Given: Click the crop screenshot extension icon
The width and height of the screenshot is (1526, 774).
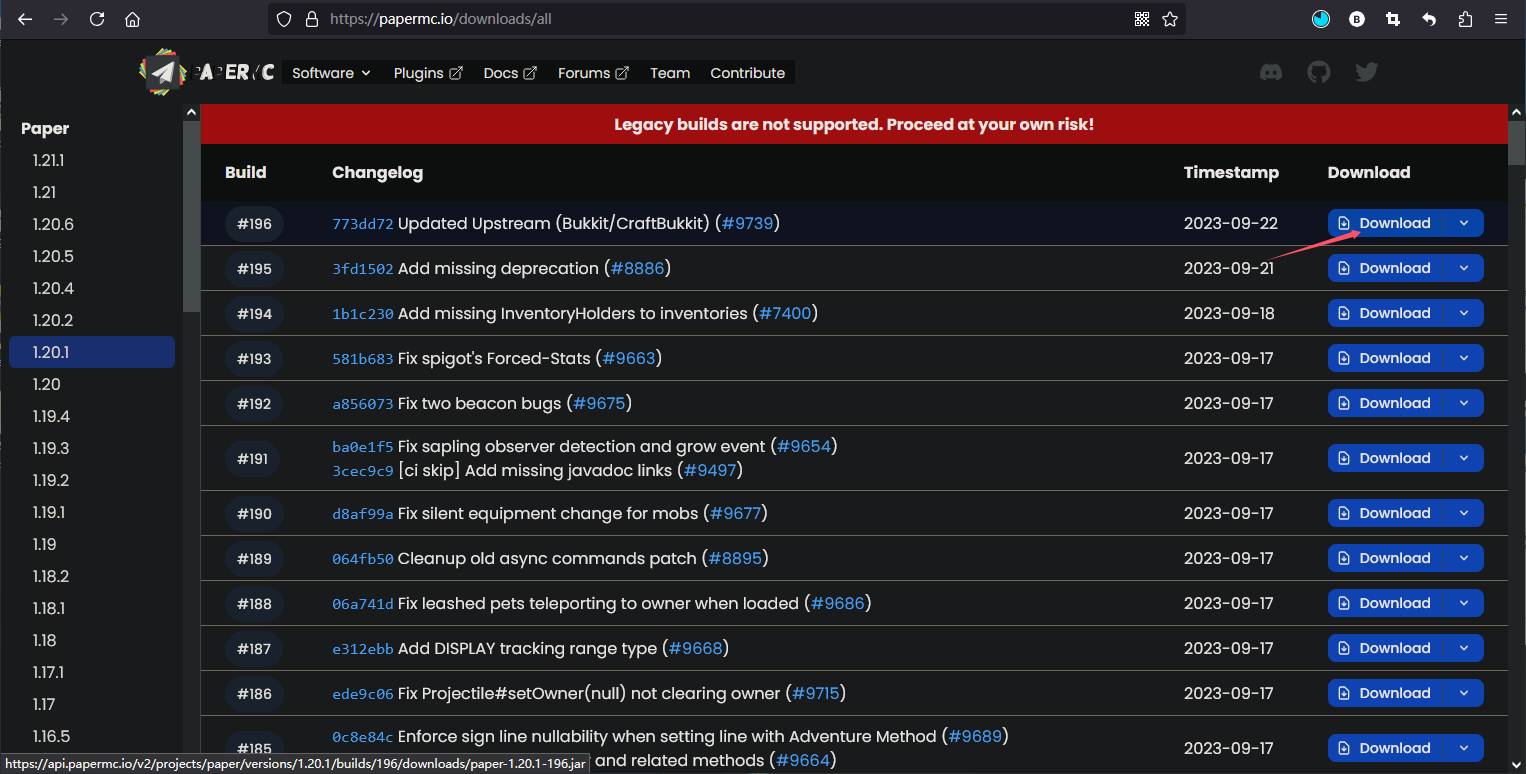Looking at the screenshot, I should 1393,19.
